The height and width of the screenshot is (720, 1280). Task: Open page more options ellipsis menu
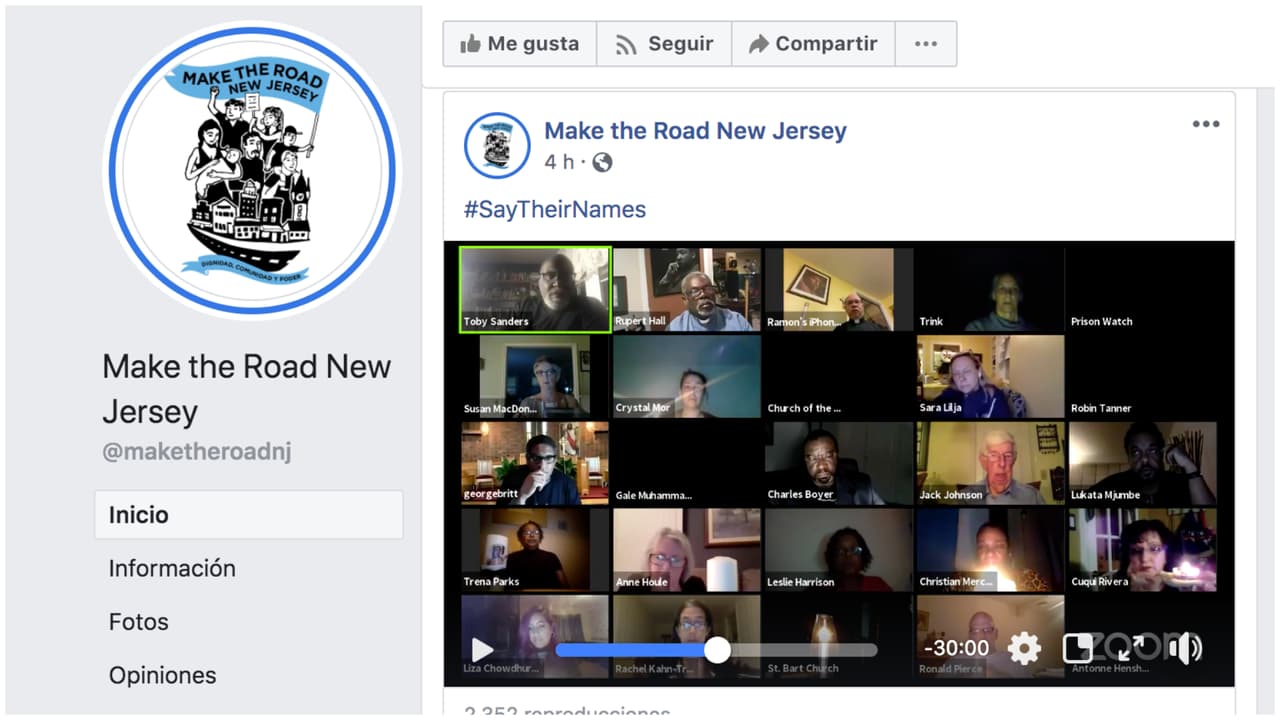click(926, 44)
